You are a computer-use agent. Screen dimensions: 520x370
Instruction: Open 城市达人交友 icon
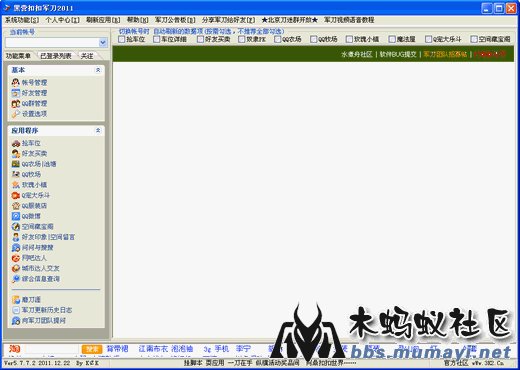[16, 268]
